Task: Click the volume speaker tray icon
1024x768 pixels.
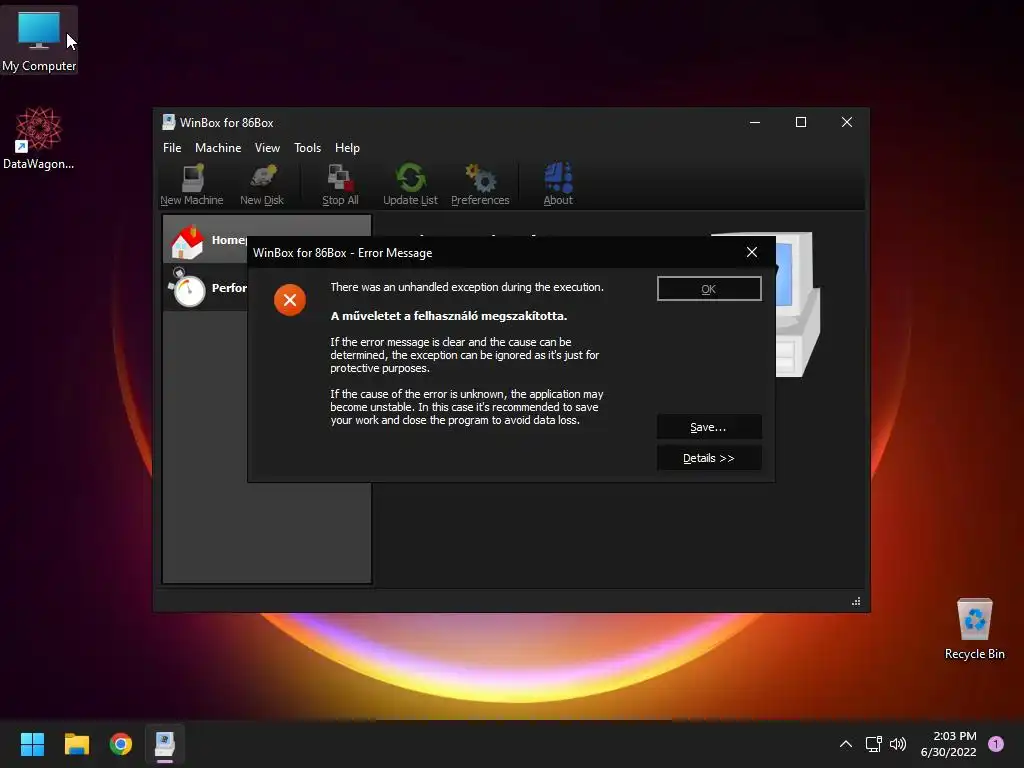Action: tap(898, 744)
